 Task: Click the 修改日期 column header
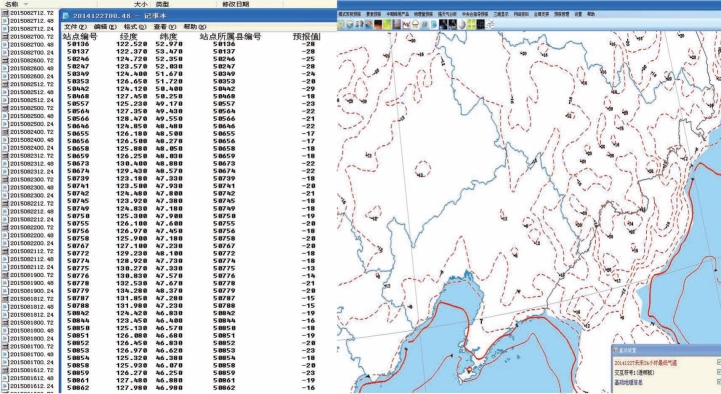235,4
